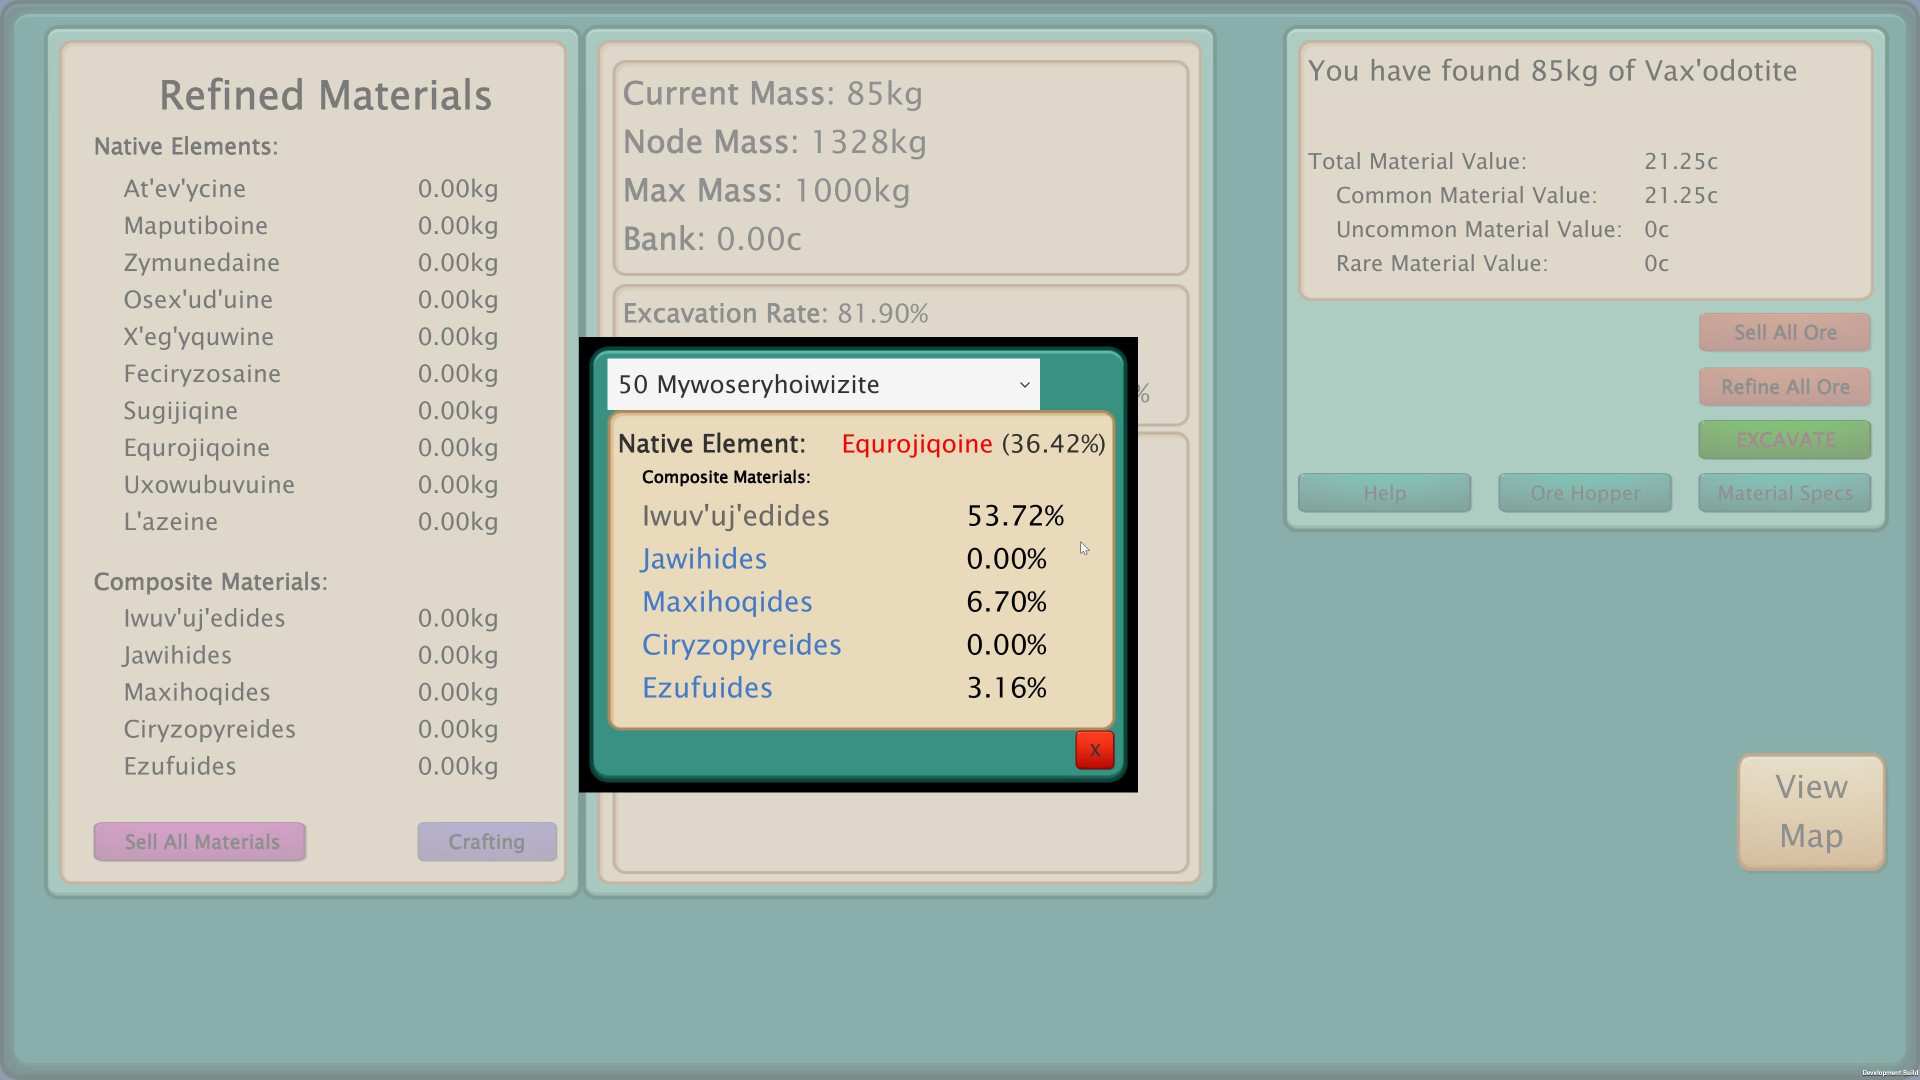This screenshot has width=1920, height=1080.
Task: Click Equrojiqoine in Refined Materials list
Action: [196, 448]
